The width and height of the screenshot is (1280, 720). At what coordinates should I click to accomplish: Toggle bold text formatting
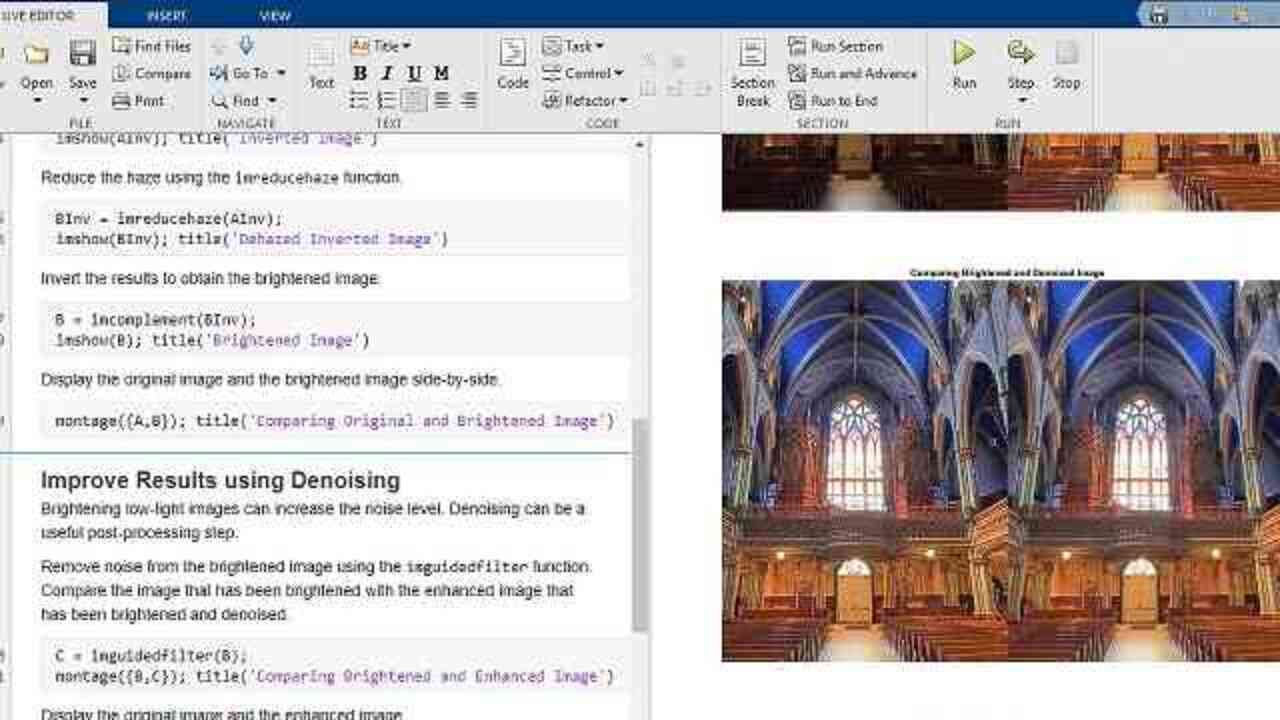(360, 74)
